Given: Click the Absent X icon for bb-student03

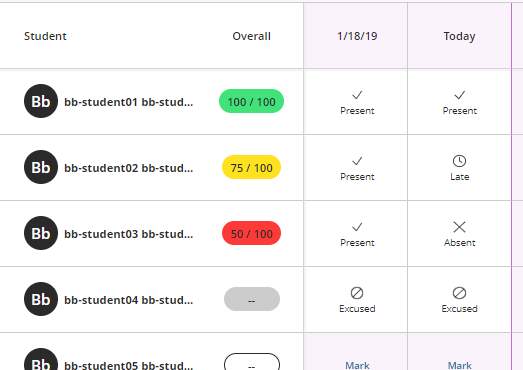Looking at the screenshot, I should (x=459, y=227).
